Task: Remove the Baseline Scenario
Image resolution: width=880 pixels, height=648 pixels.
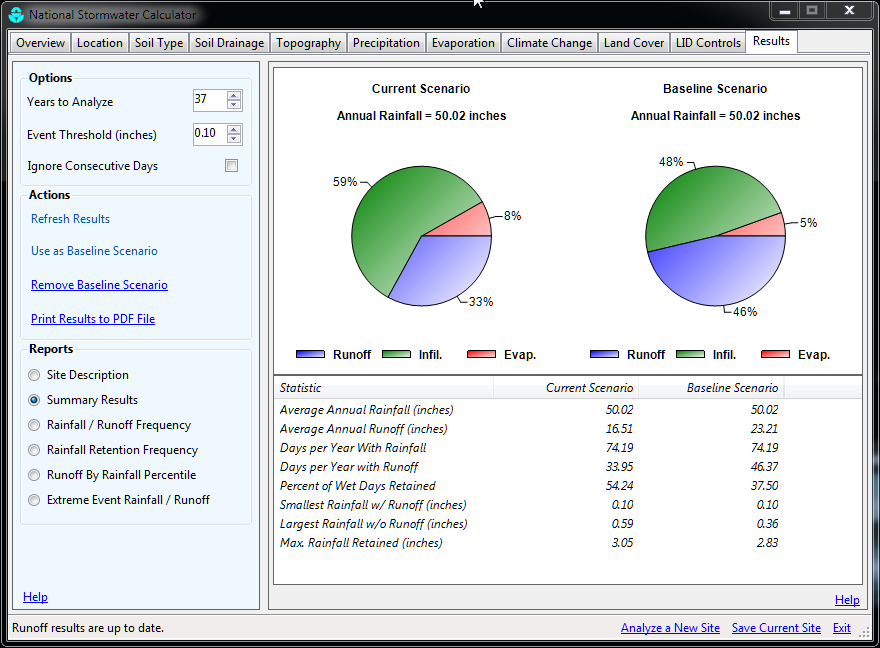Action: tap(99, 285)
